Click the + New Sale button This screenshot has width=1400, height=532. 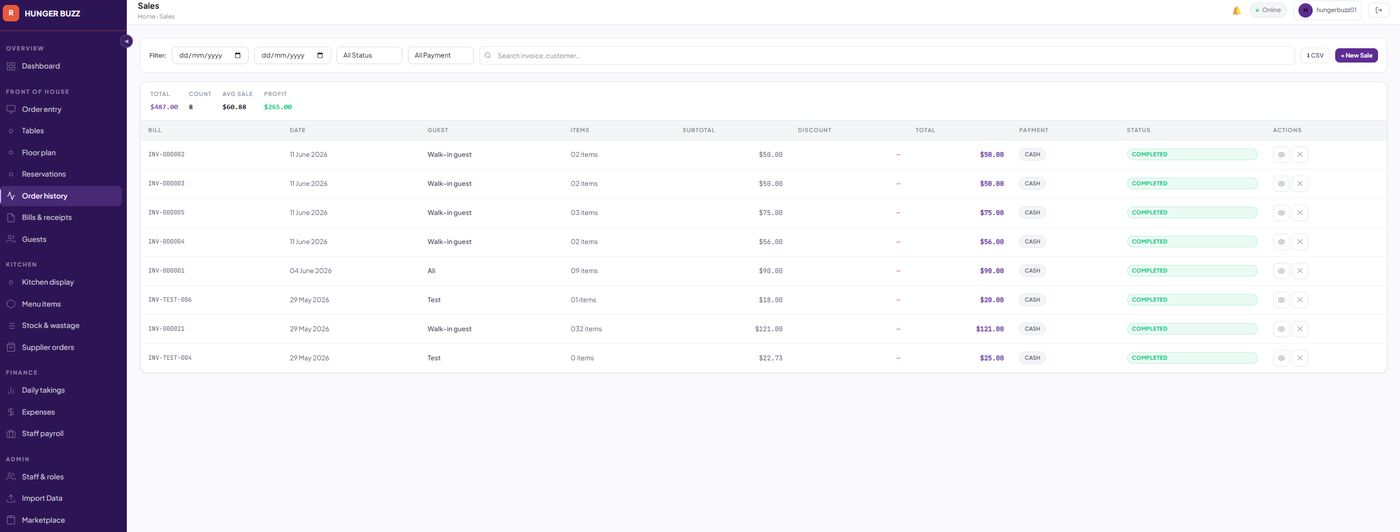(1356, 55)
